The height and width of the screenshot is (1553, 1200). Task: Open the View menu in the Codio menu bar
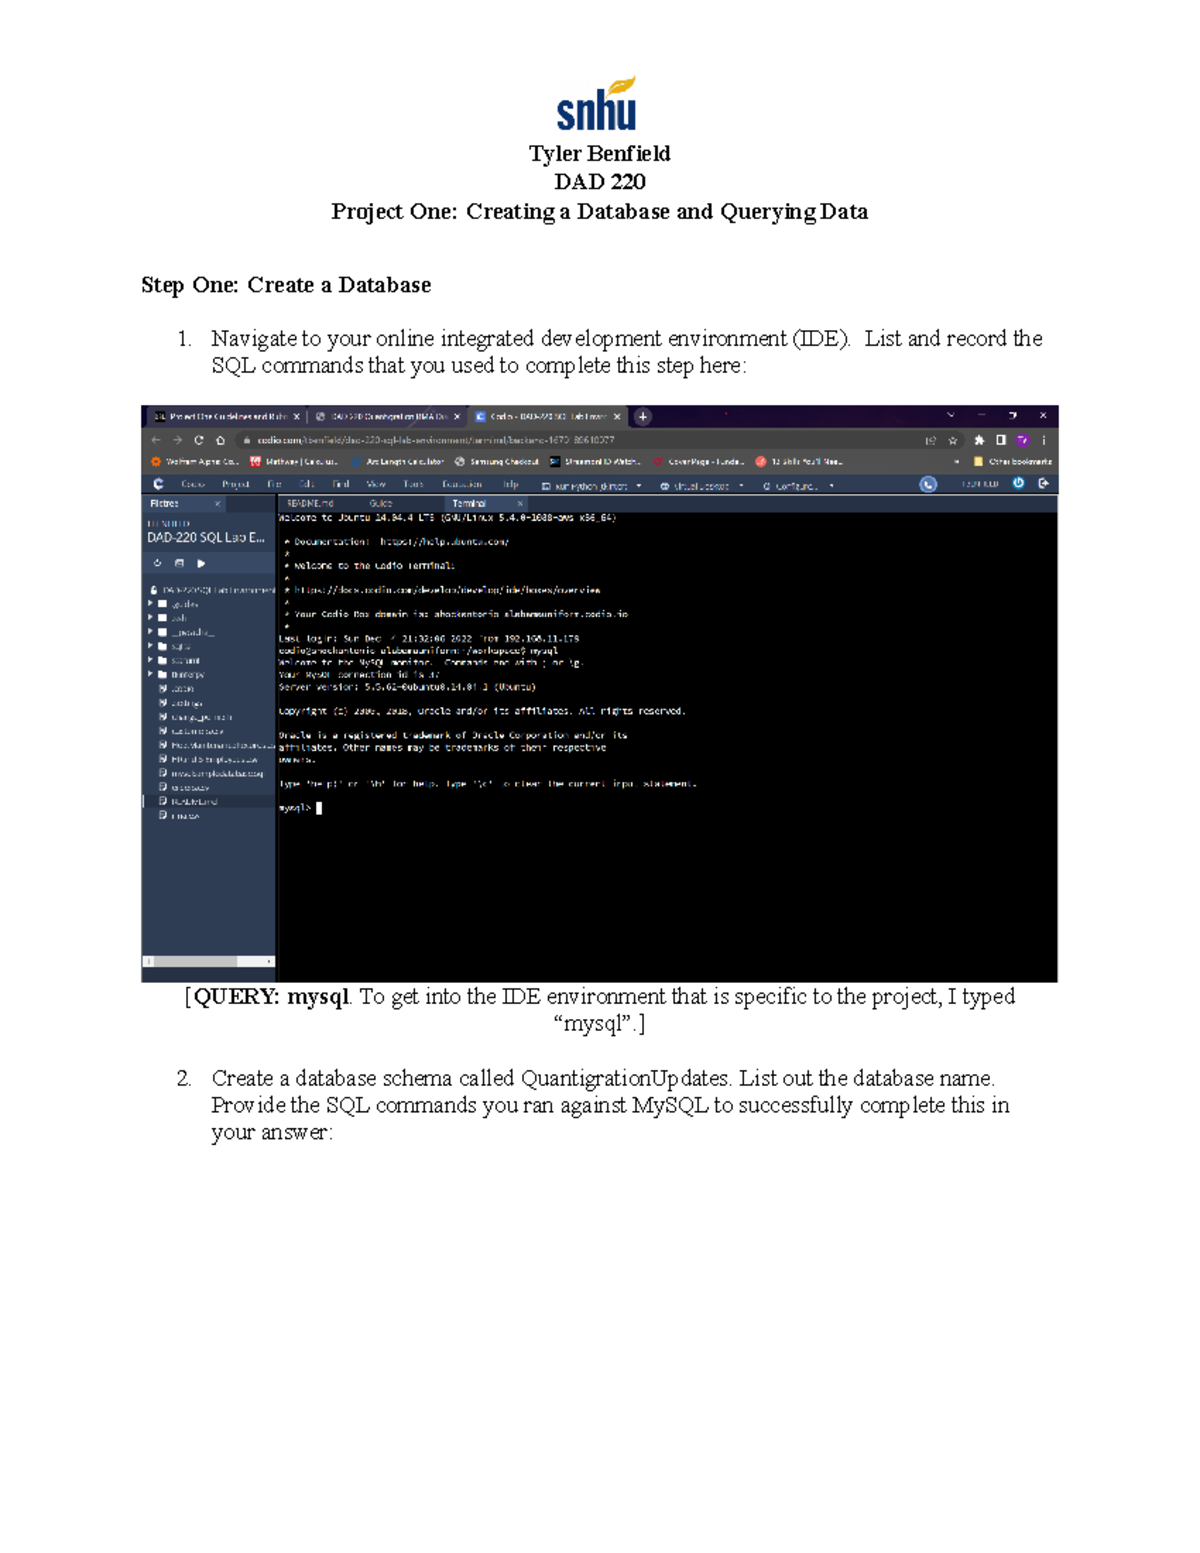(374, 483)
